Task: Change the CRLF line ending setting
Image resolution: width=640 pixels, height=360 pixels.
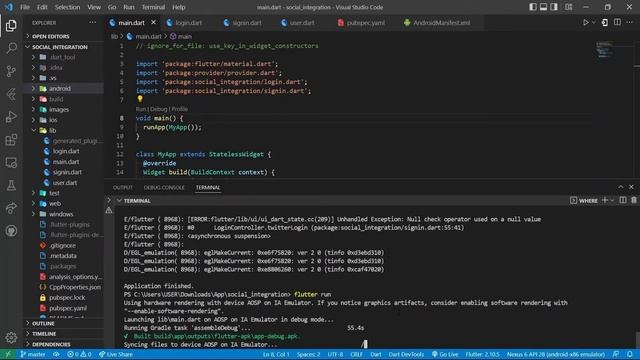Action: (x=356, y=354)
